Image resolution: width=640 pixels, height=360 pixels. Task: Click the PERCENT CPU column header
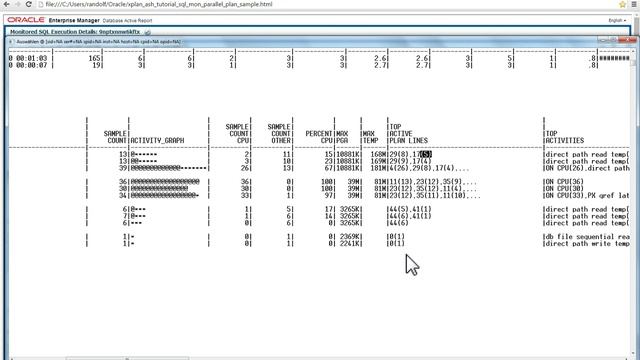pos(319,137)
